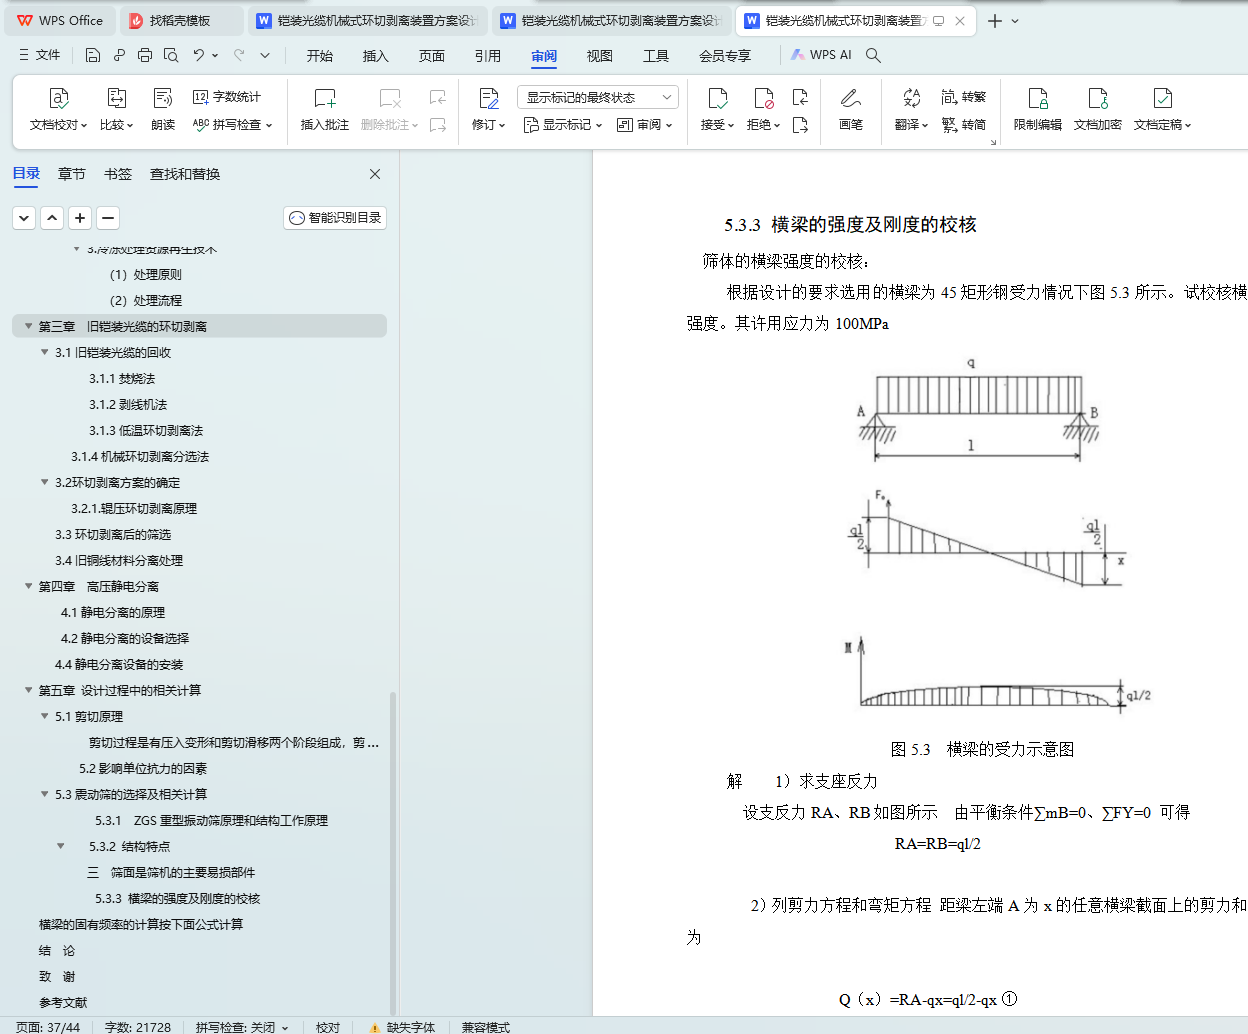Convert to simplified with 转简
Image resolution: width=1248 pixels, height=1034 pixels.
coord(964,125)
